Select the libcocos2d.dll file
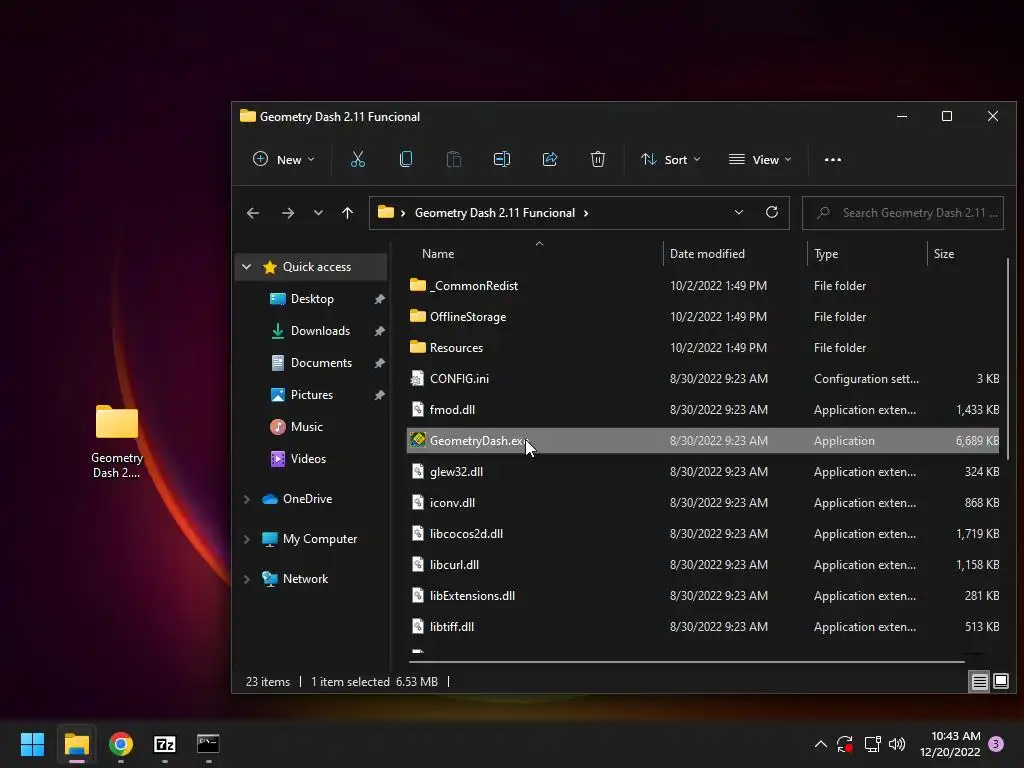 (x=703, y=534)
